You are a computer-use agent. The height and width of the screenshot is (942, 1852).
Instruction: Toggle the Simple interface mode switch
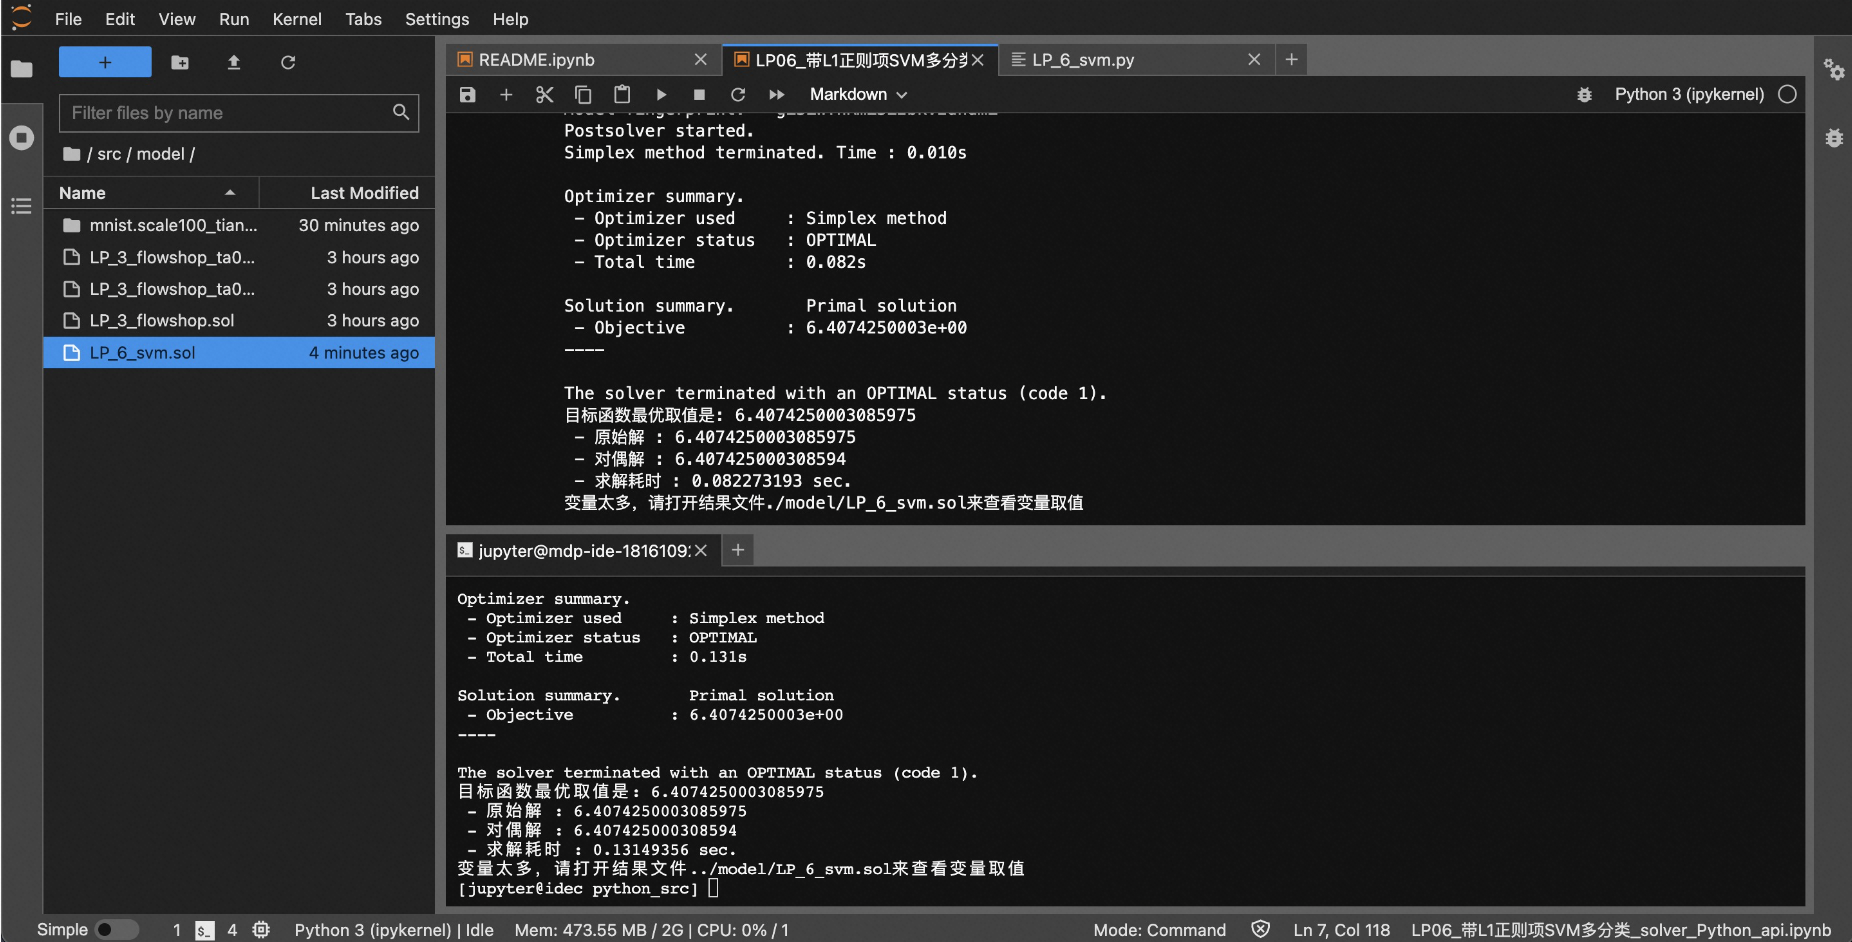pyautogui.click(x=117, y=930)
